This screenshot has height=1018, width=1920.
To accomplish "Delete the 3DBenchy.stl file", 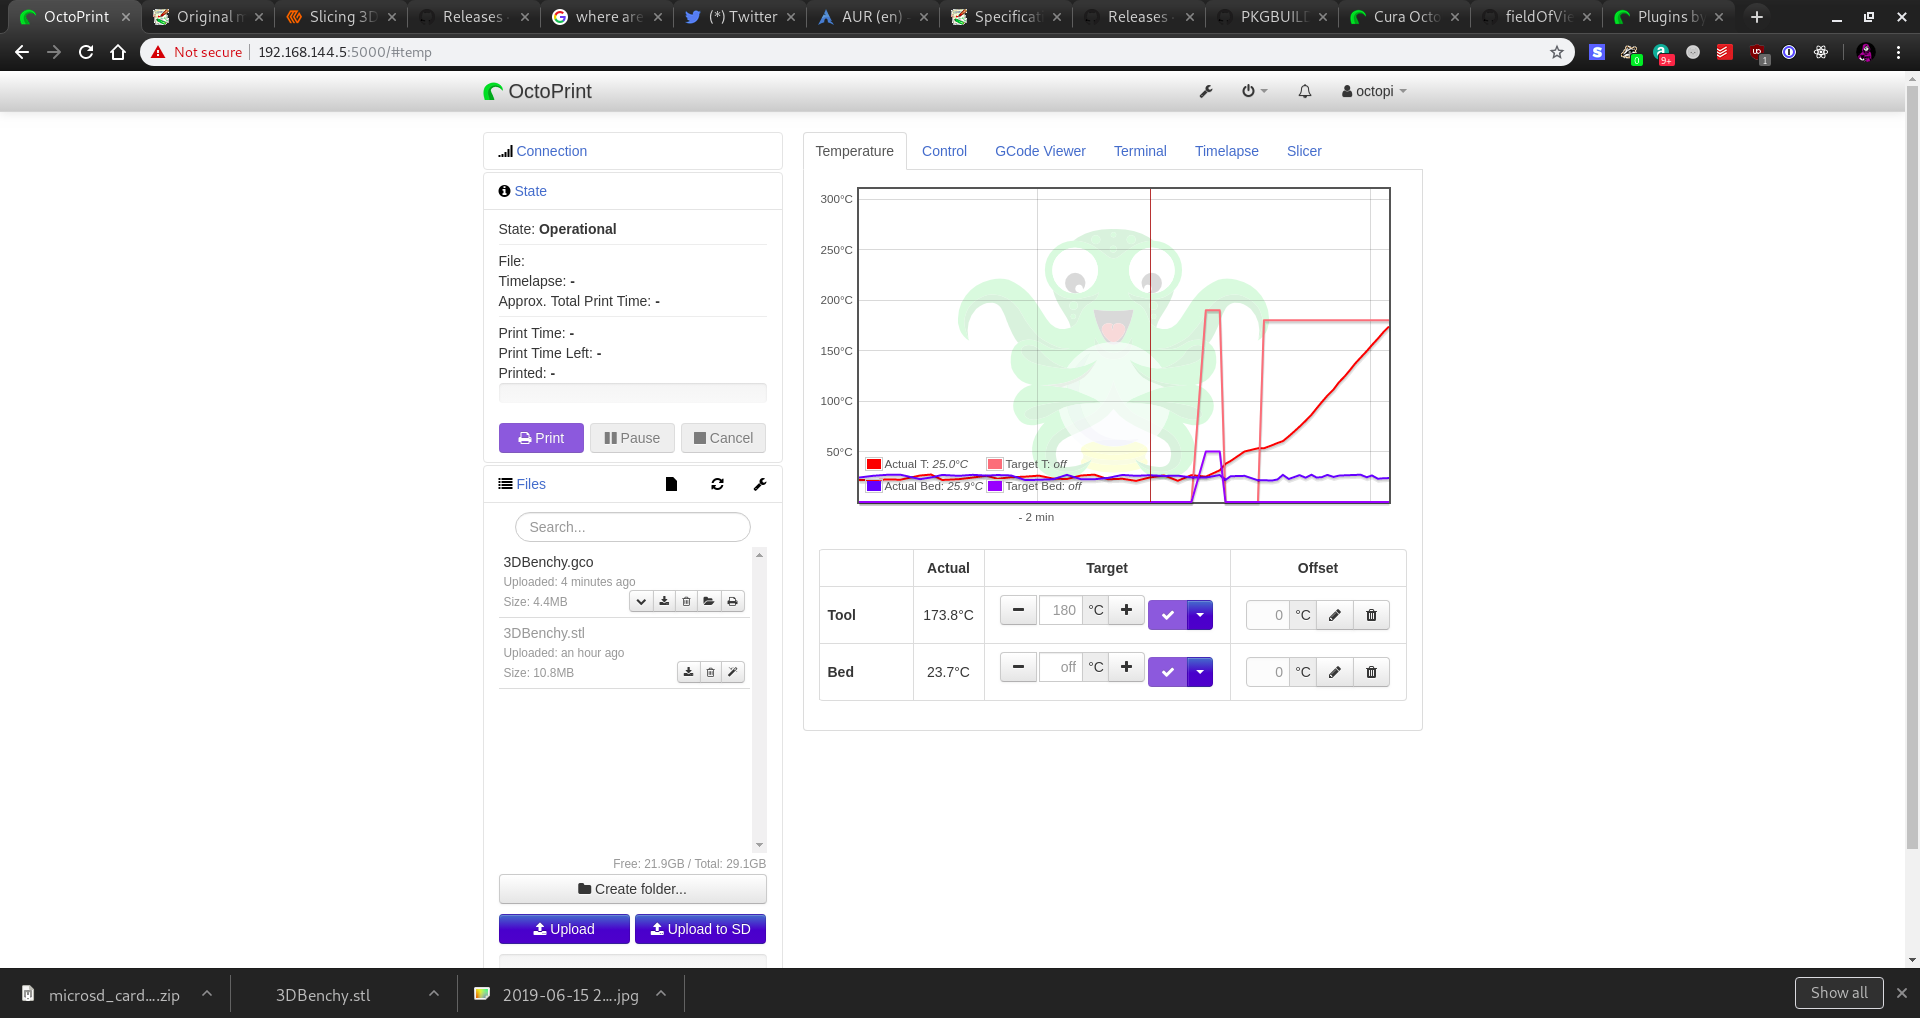I will coord(710,672).
